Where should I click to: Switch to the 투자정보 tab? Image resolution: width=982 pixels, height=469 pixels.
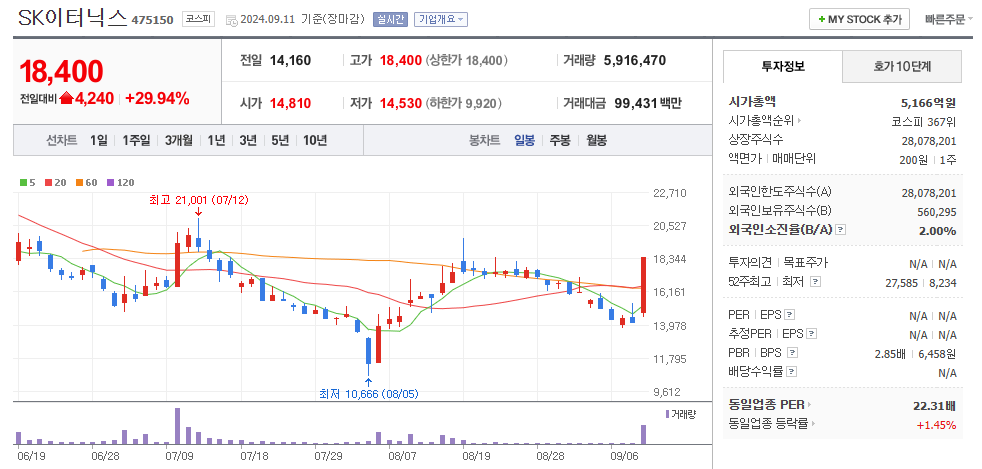tap(783, 66)
